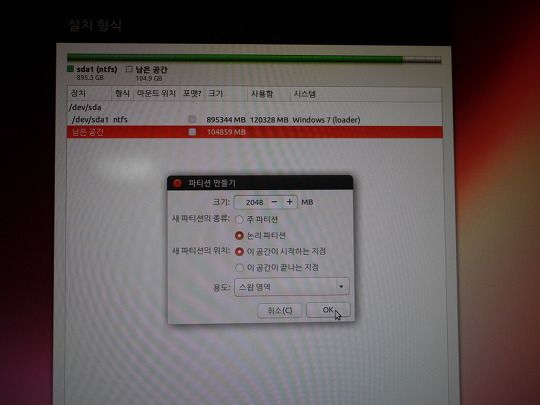The width and height of the screenshot is (540, 405).
Task: Click the Windows 7 (loader) system cell
Action: 326,120
